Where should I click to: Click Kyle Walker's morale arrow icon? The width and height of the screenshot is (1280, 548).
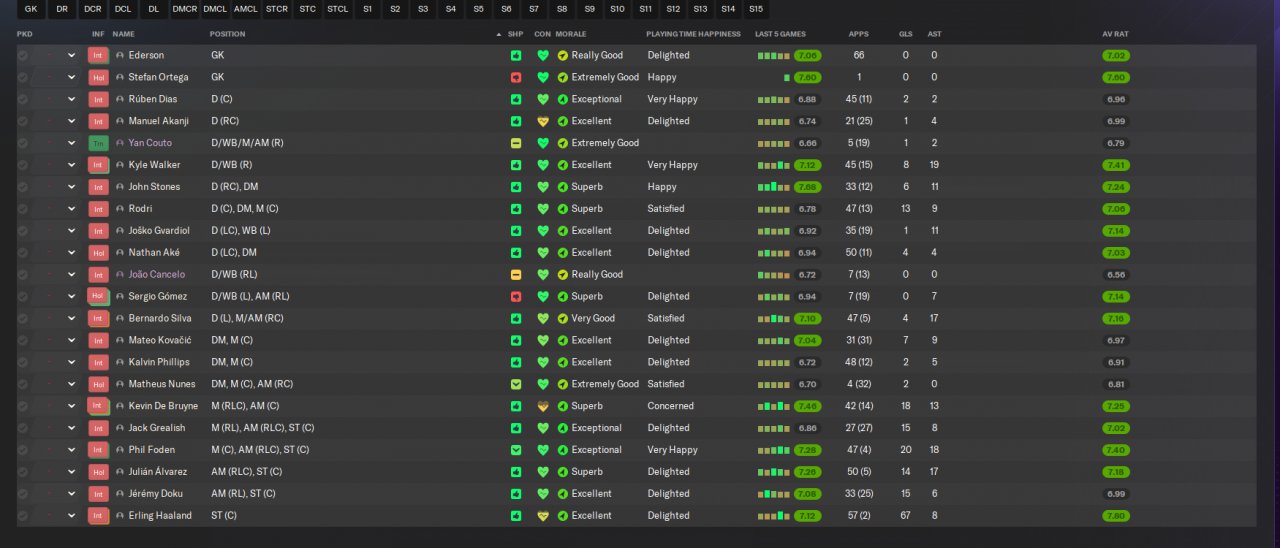pyautogui.click(x=563, y=165)
